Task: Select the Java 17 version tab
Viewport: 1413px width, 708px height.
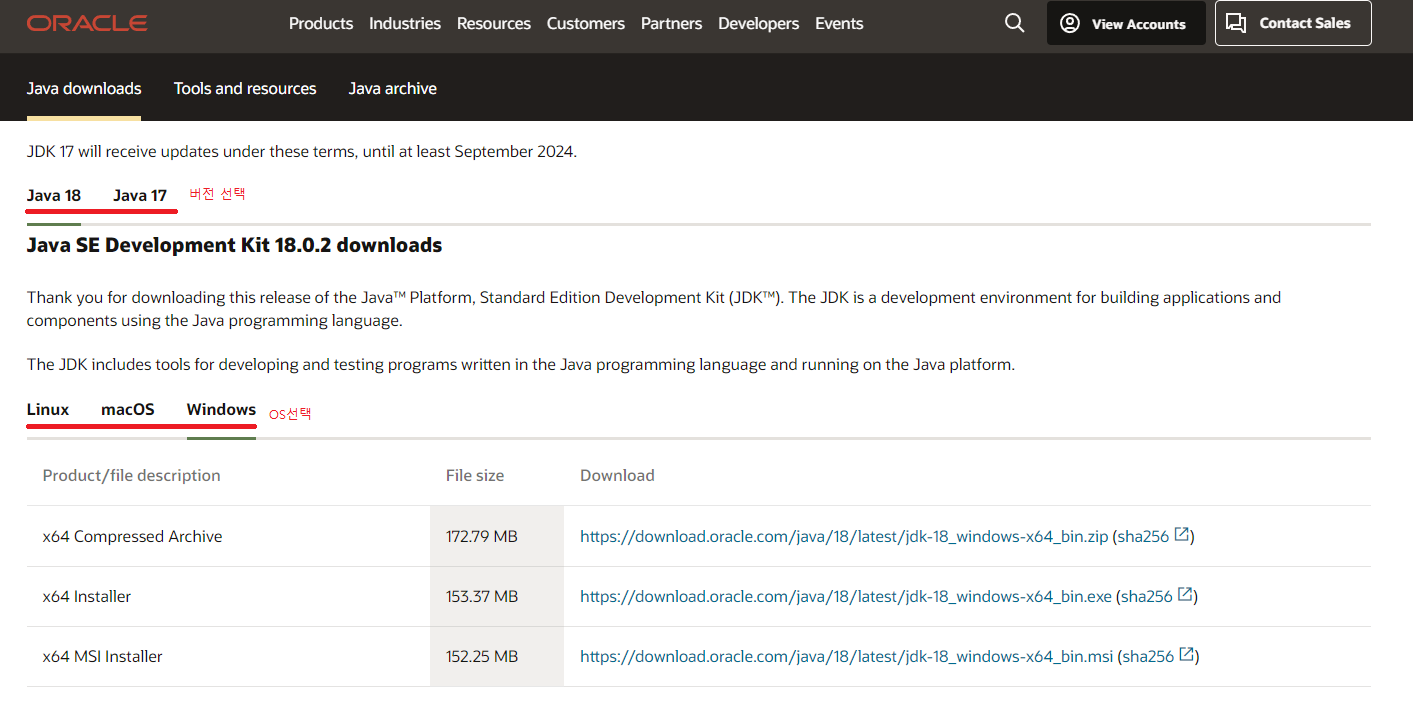Action: coord(140,195)
